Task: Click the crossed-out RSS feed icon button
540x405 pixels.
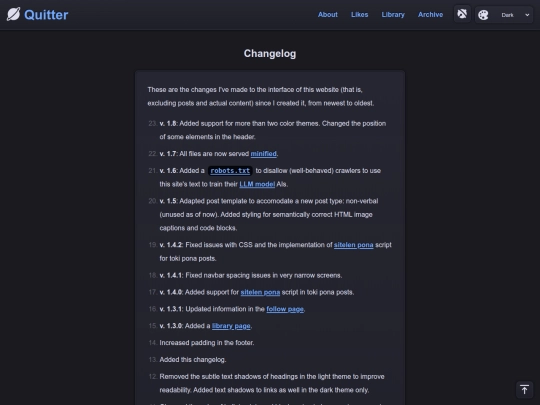Action: (462, 14)
